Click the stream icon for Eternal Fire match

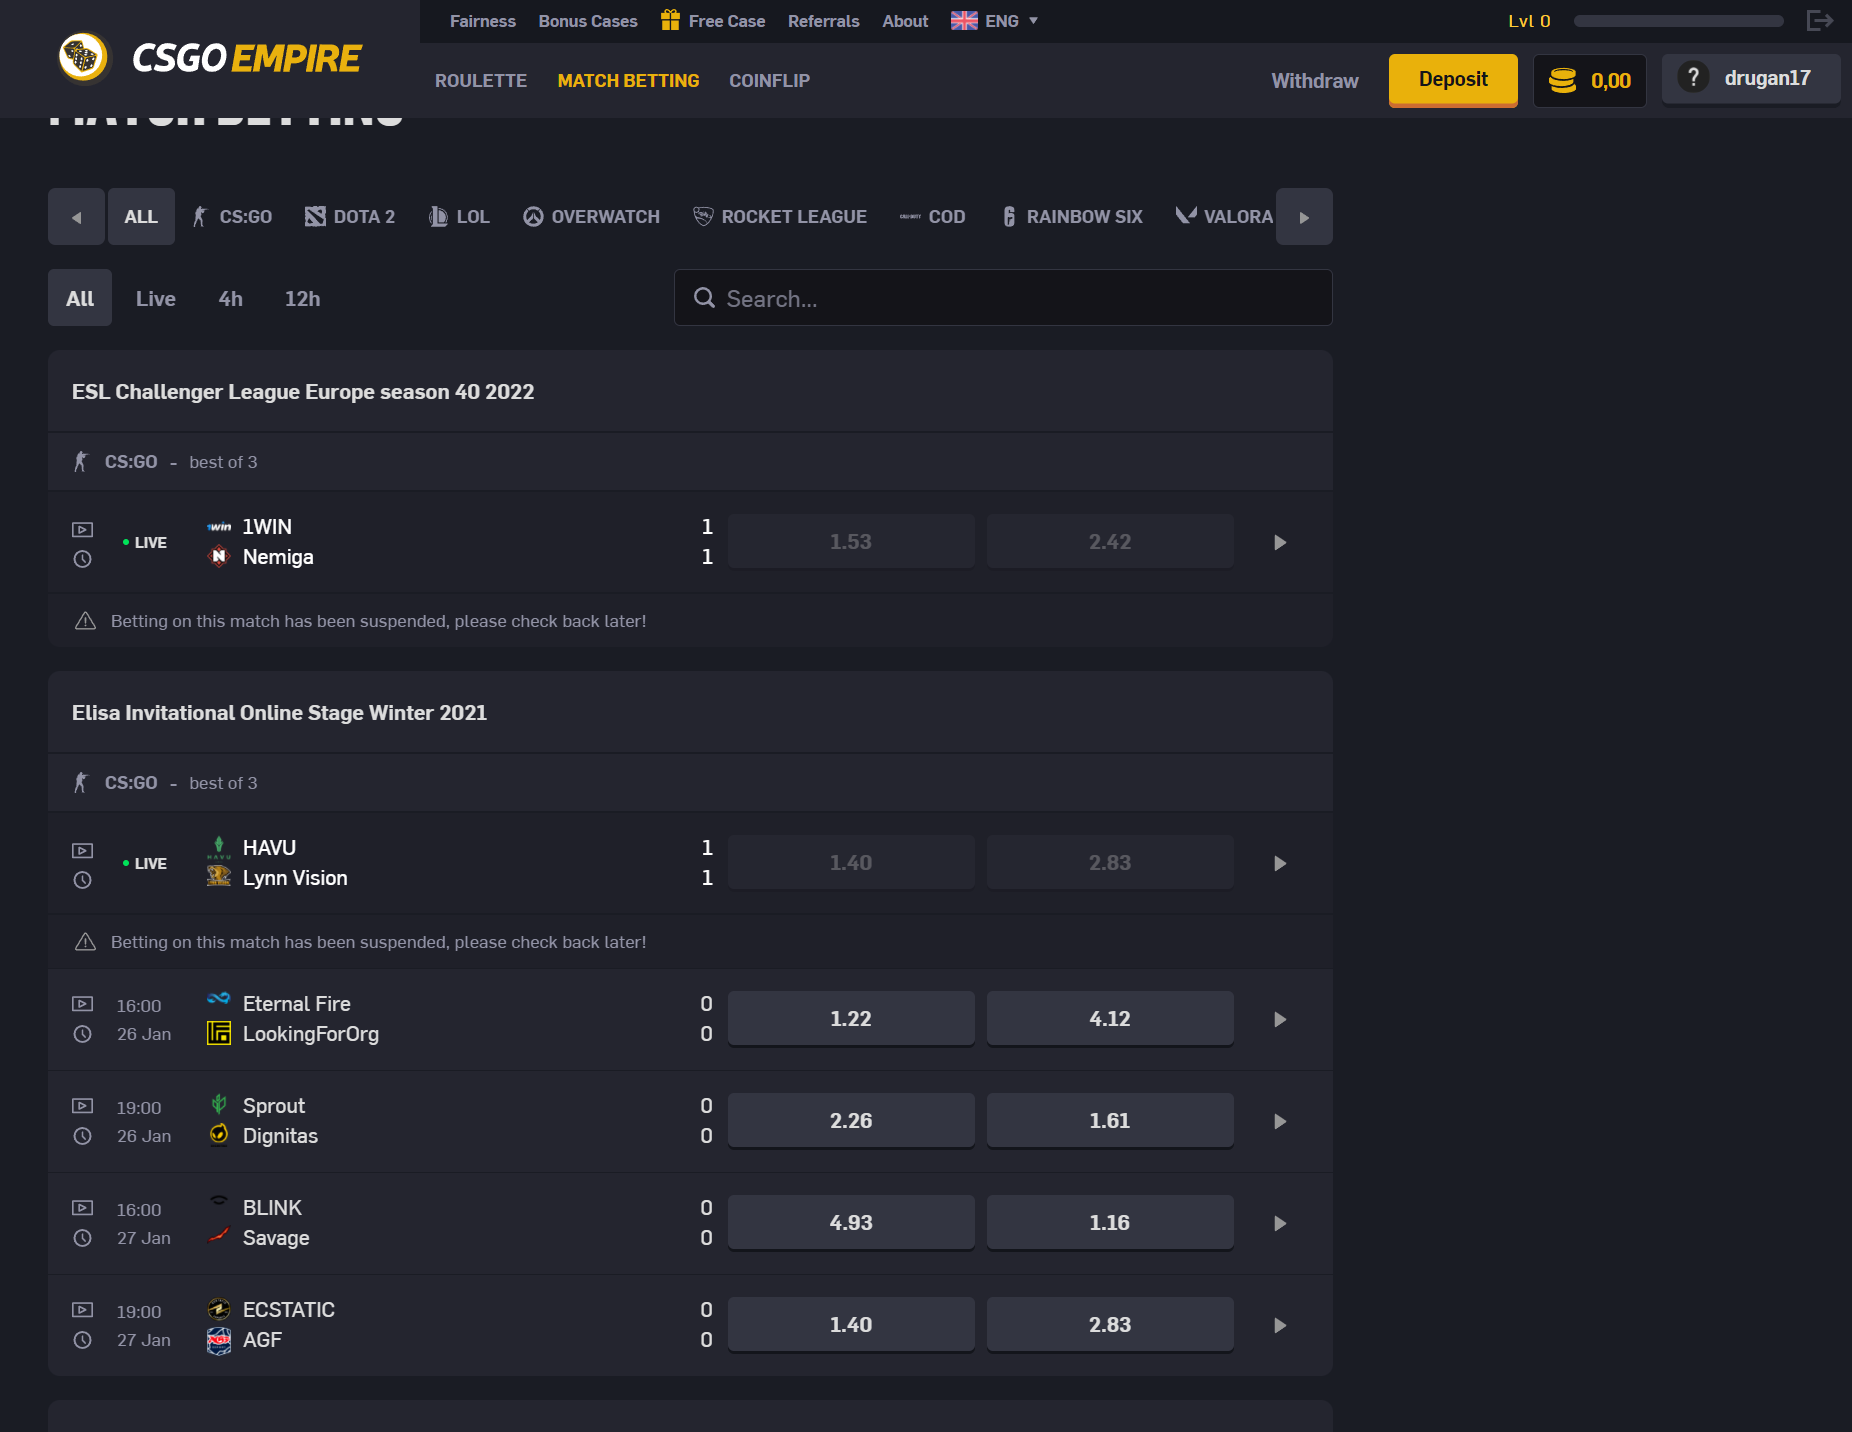[x=83, y=1003]
